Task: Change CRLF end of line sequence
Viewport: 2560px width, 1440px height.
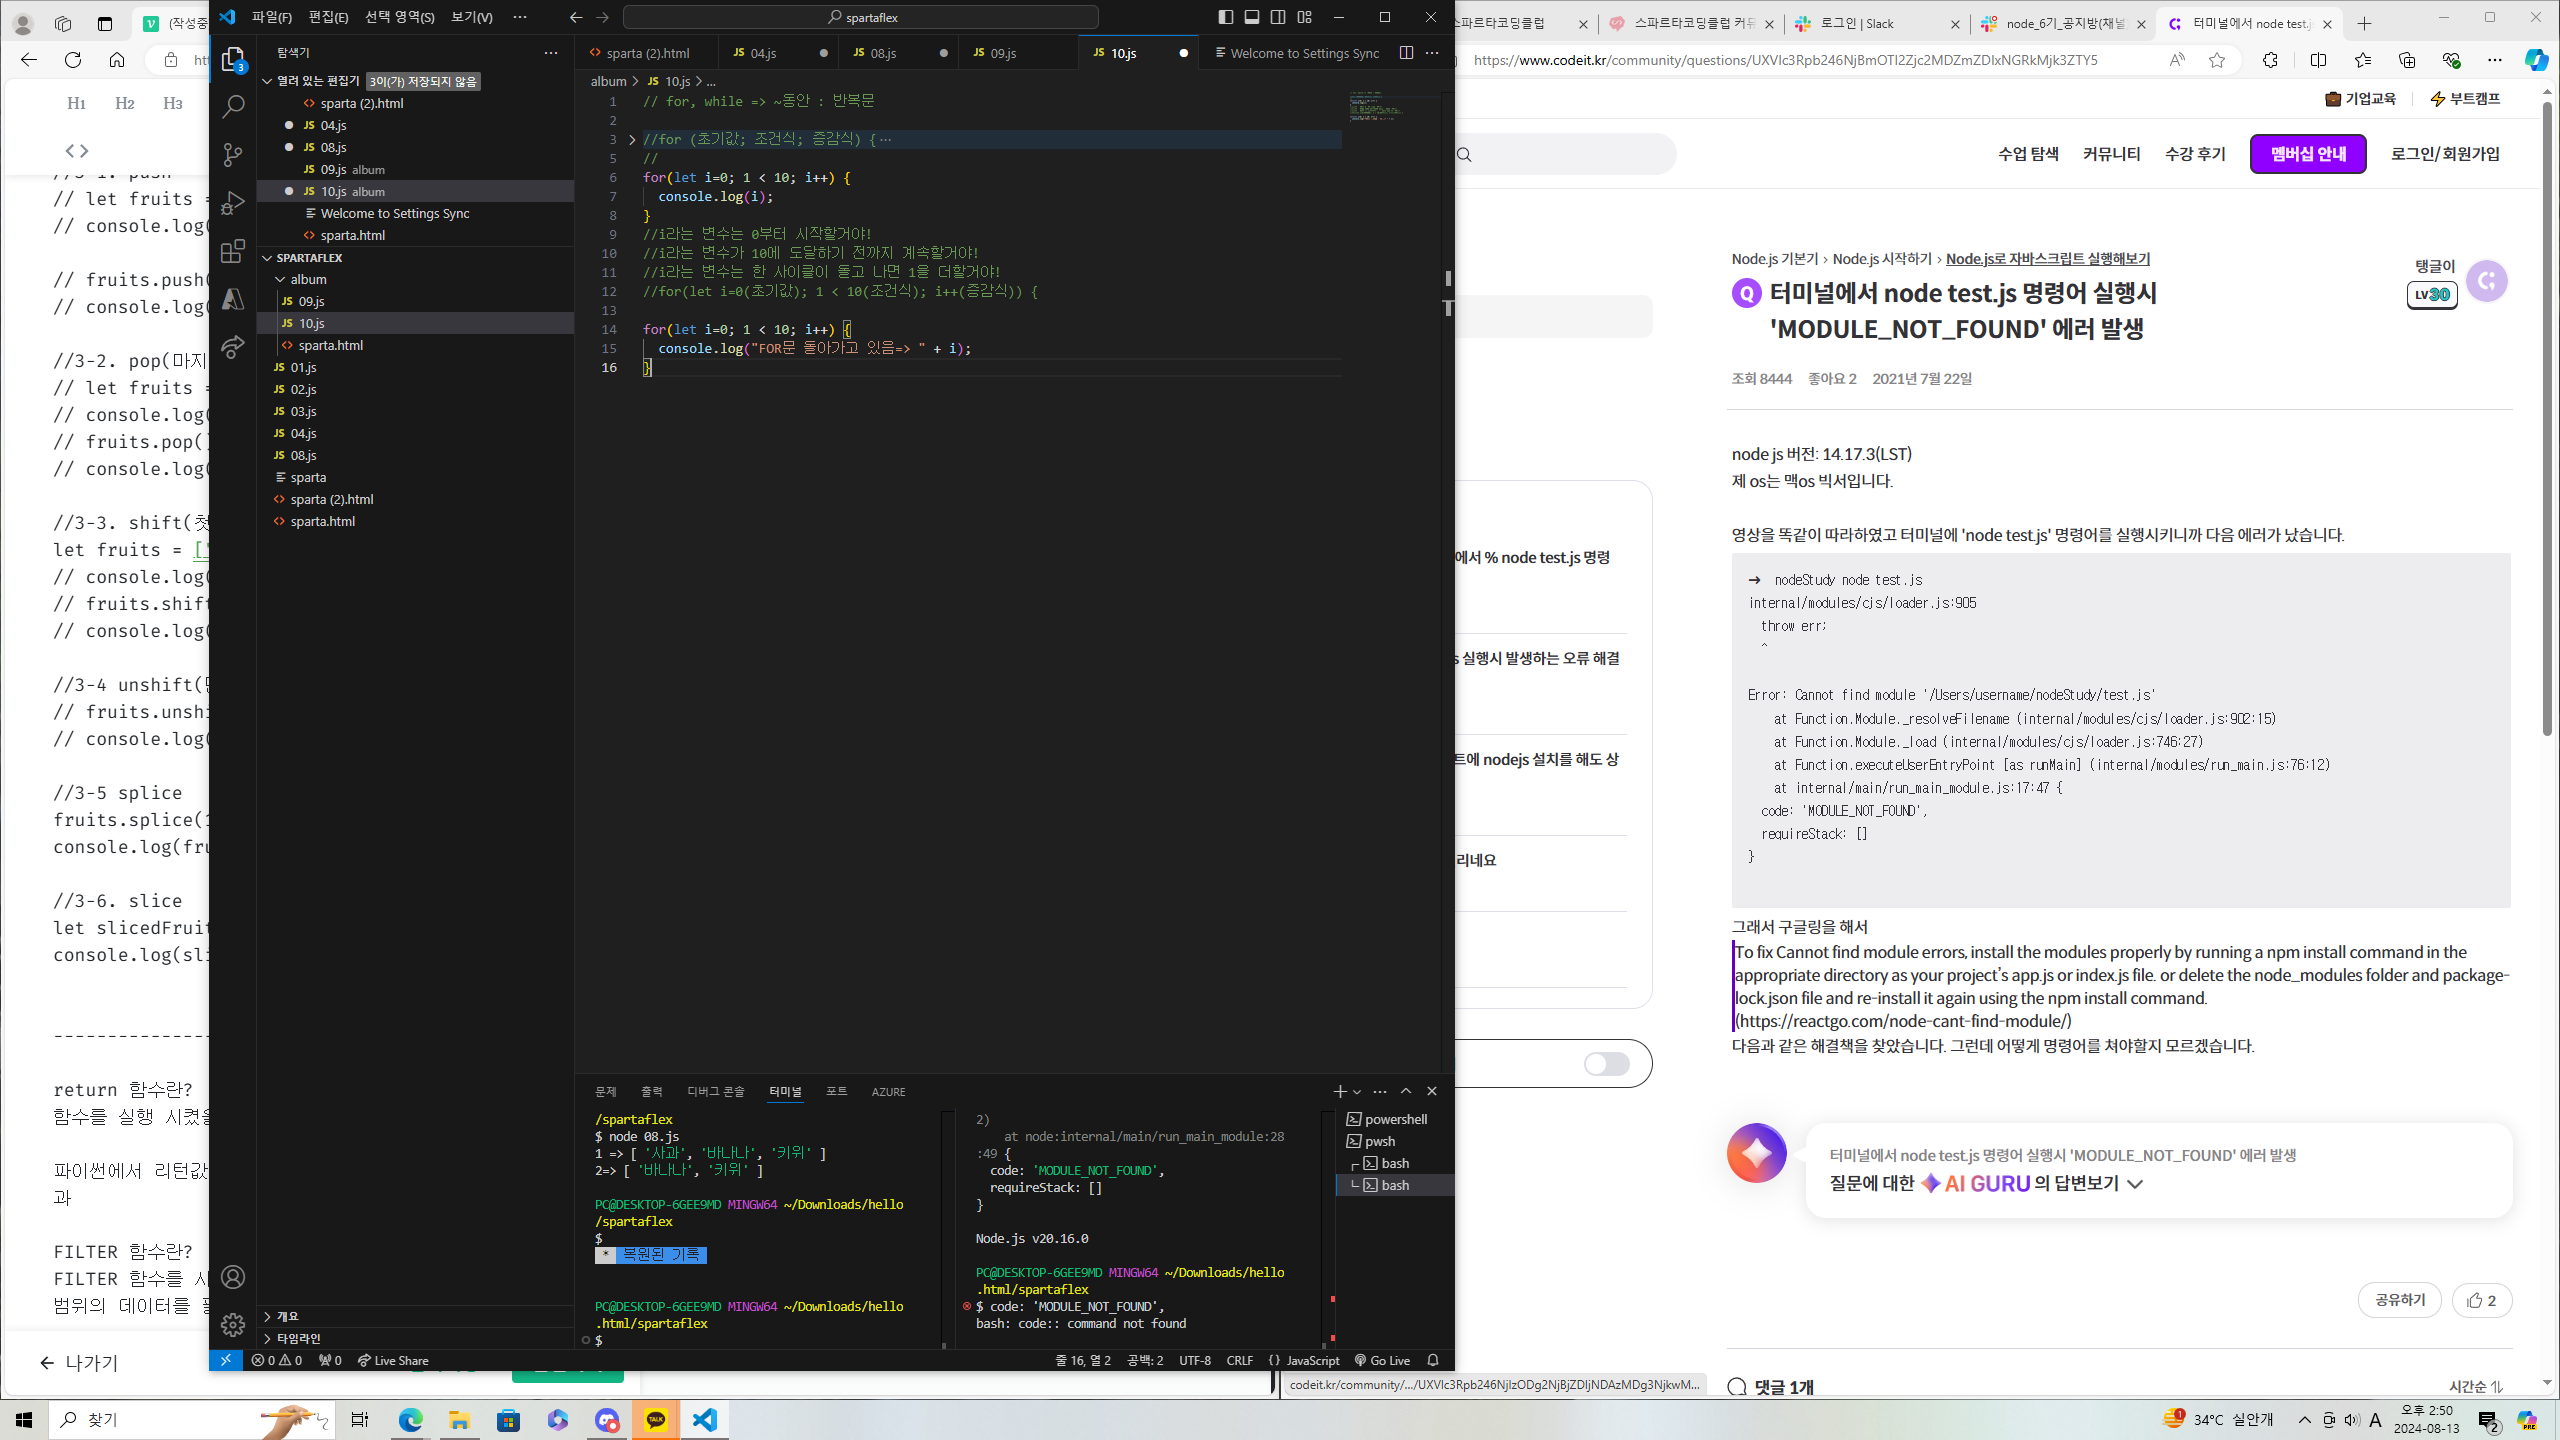Action: point(1239,1360)
